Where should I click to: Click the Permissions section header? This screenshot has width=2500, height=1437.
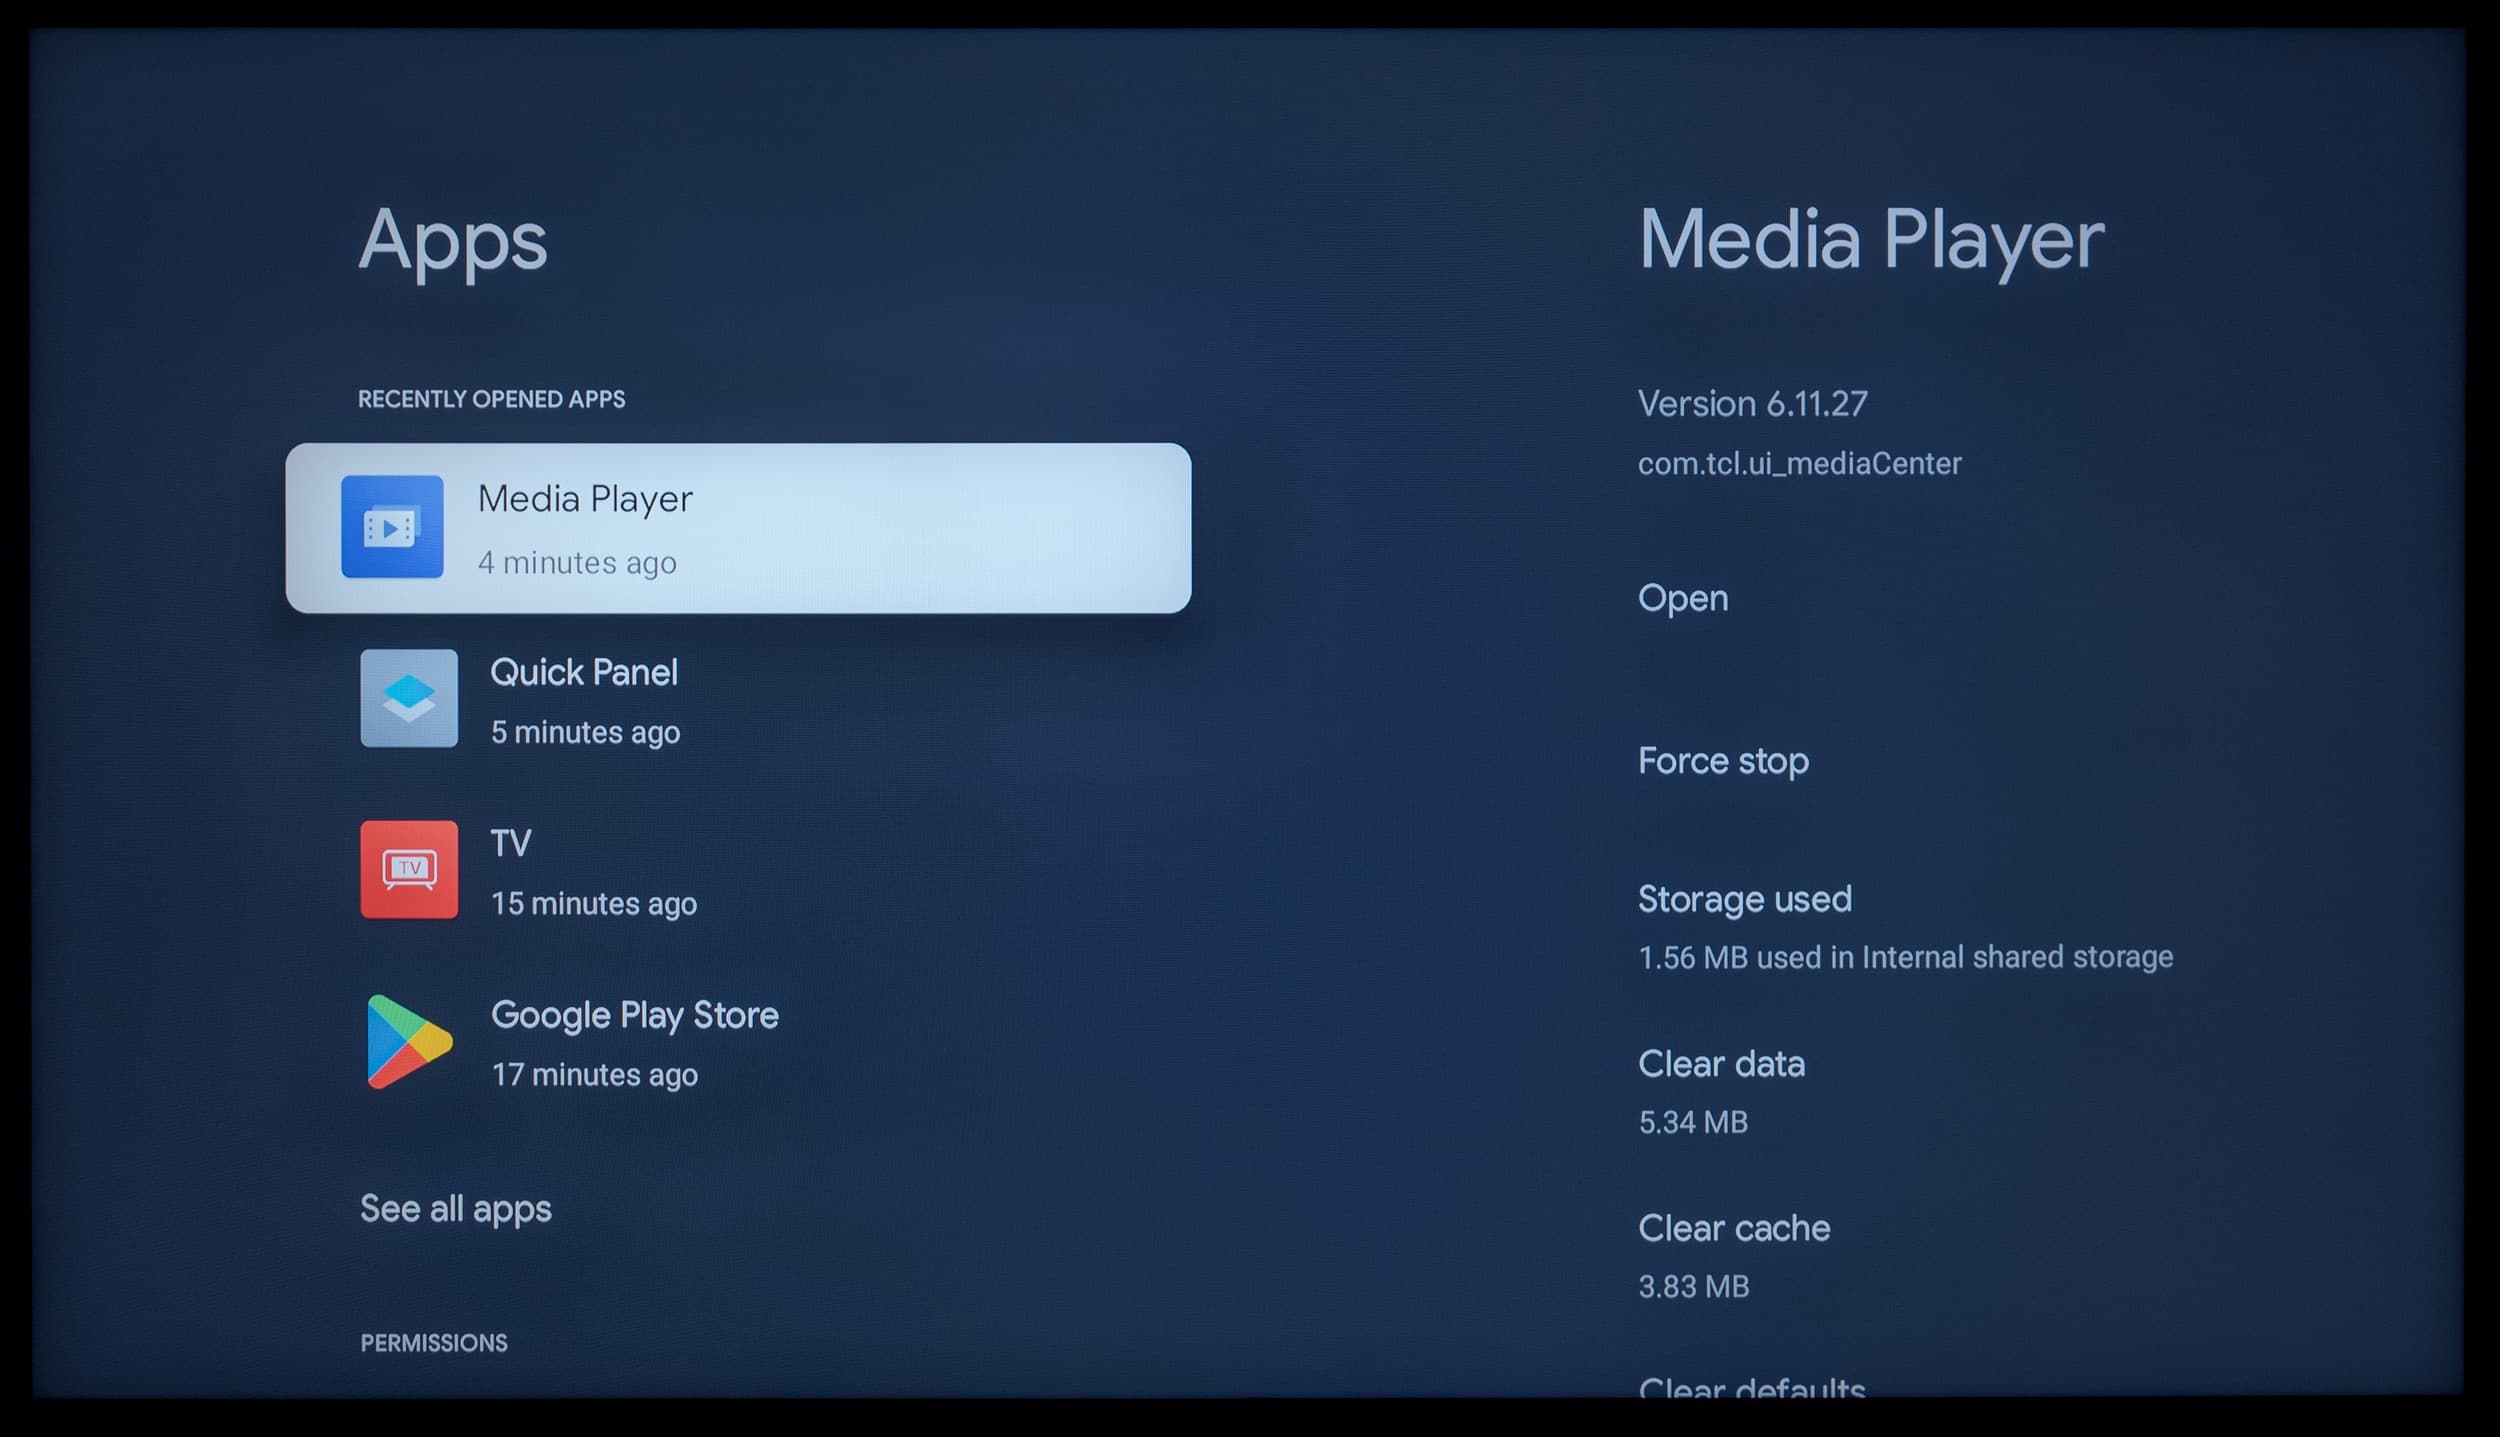pos(434,1342)
